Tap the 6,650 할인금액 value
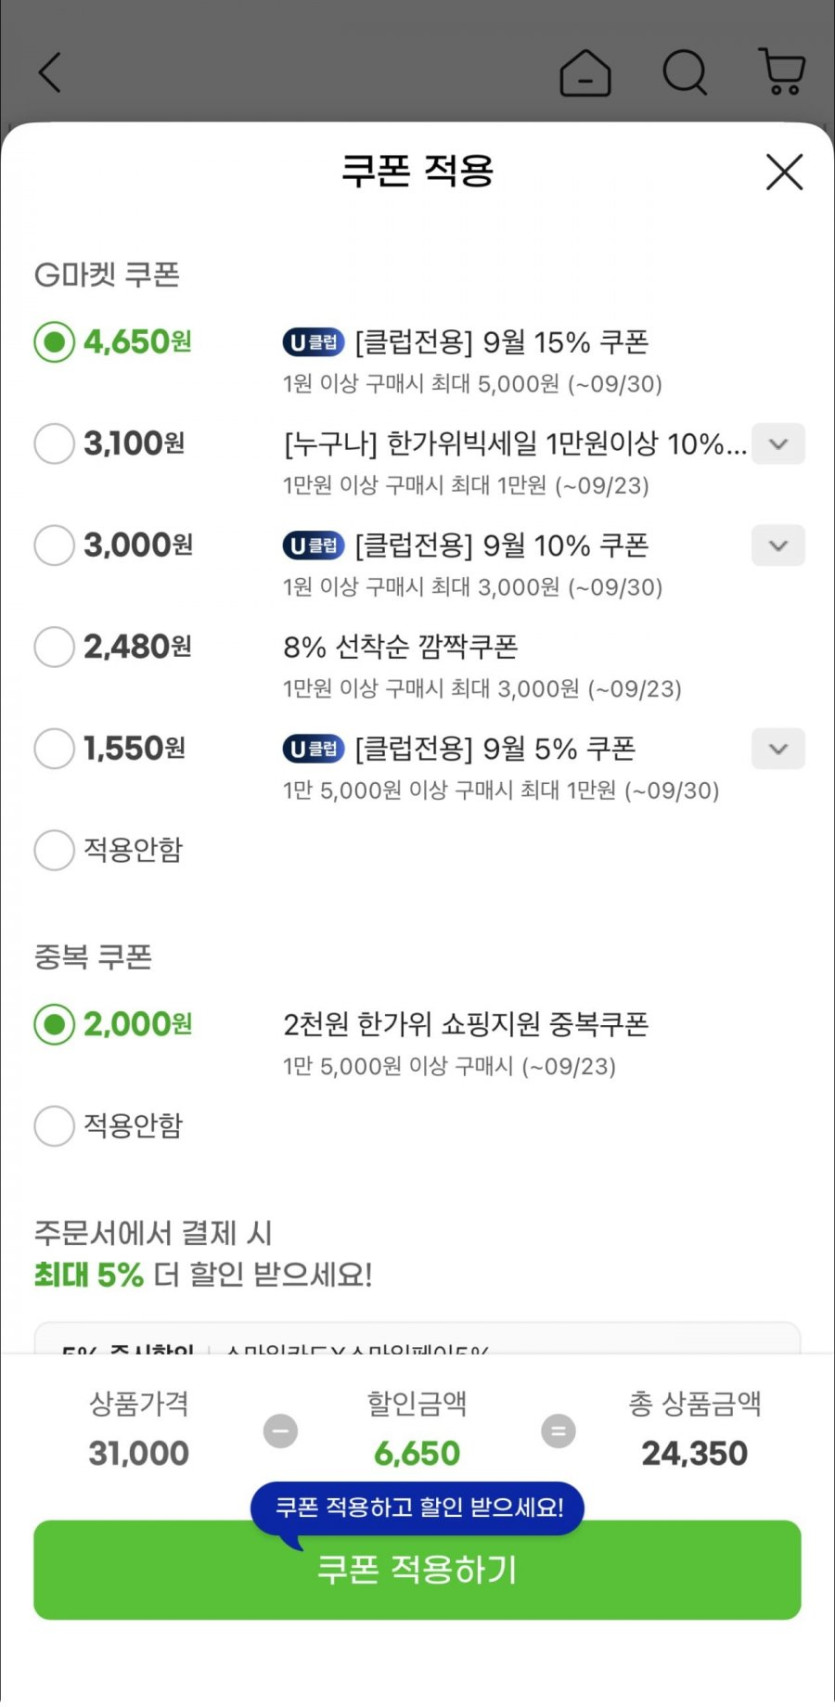The height and width of the screenshot is (1707, 835). coord(417,1453)
